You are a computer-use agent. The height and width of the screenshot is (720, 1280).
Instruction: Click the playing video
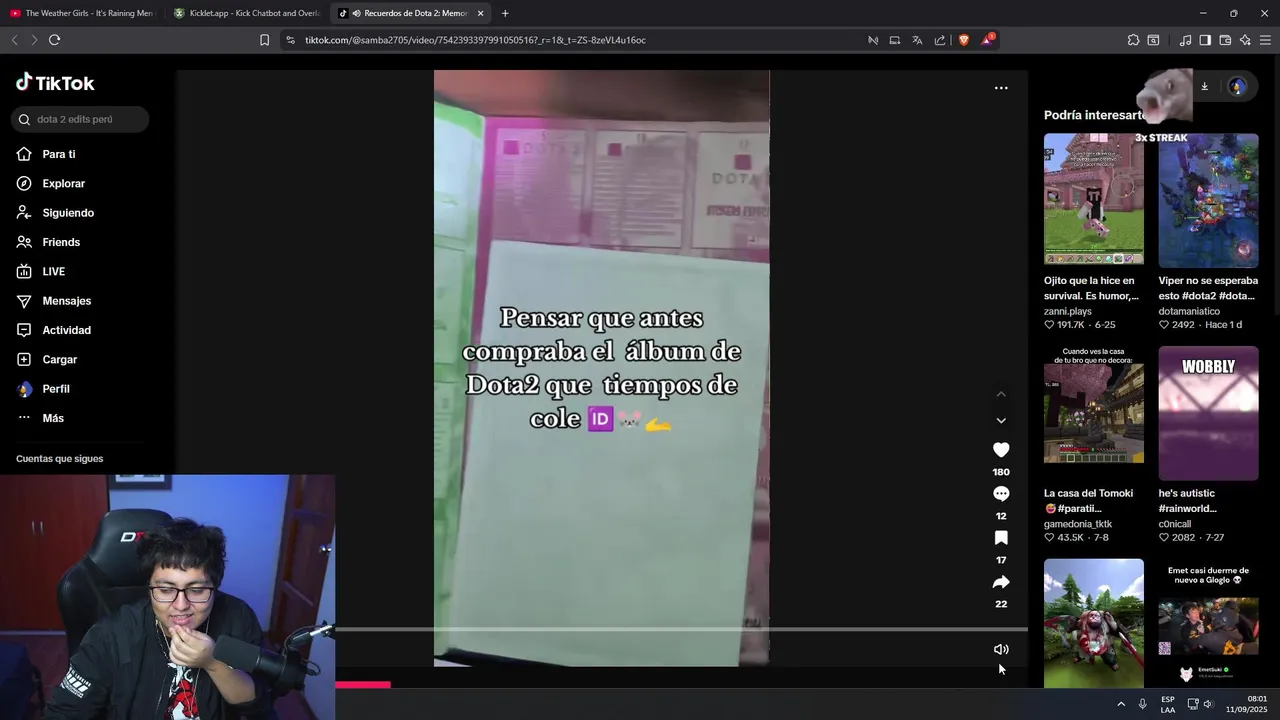tap(601, 368)
